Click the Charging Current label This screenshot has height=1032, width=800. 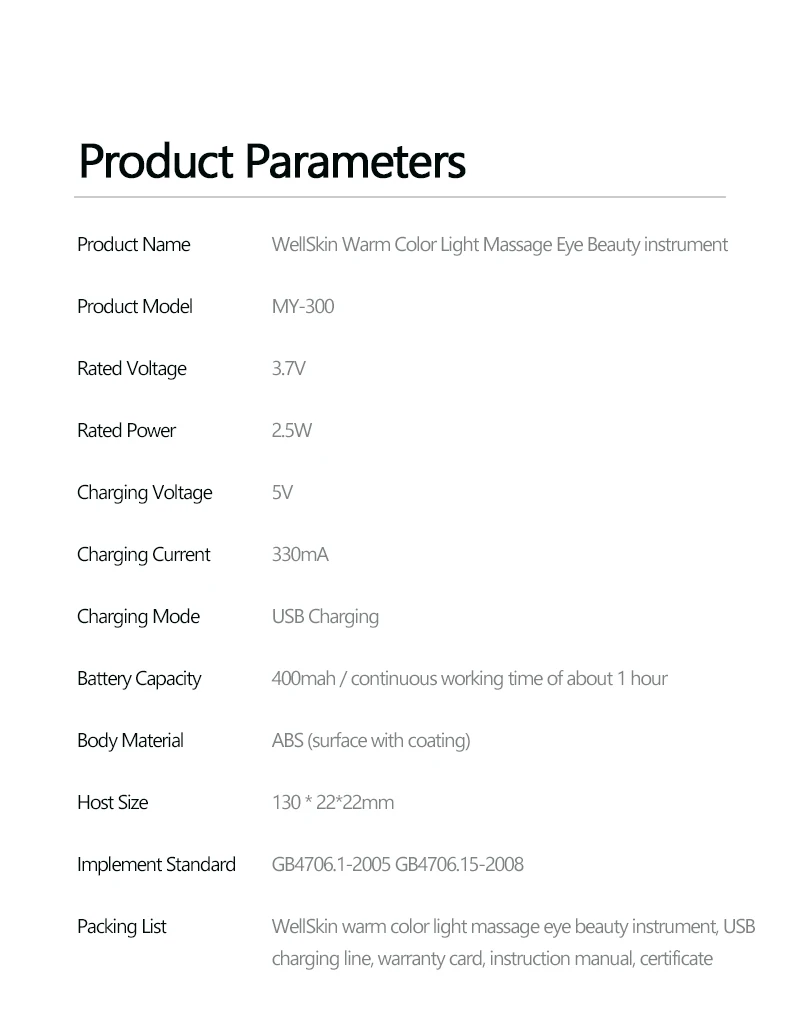point(143,555)
